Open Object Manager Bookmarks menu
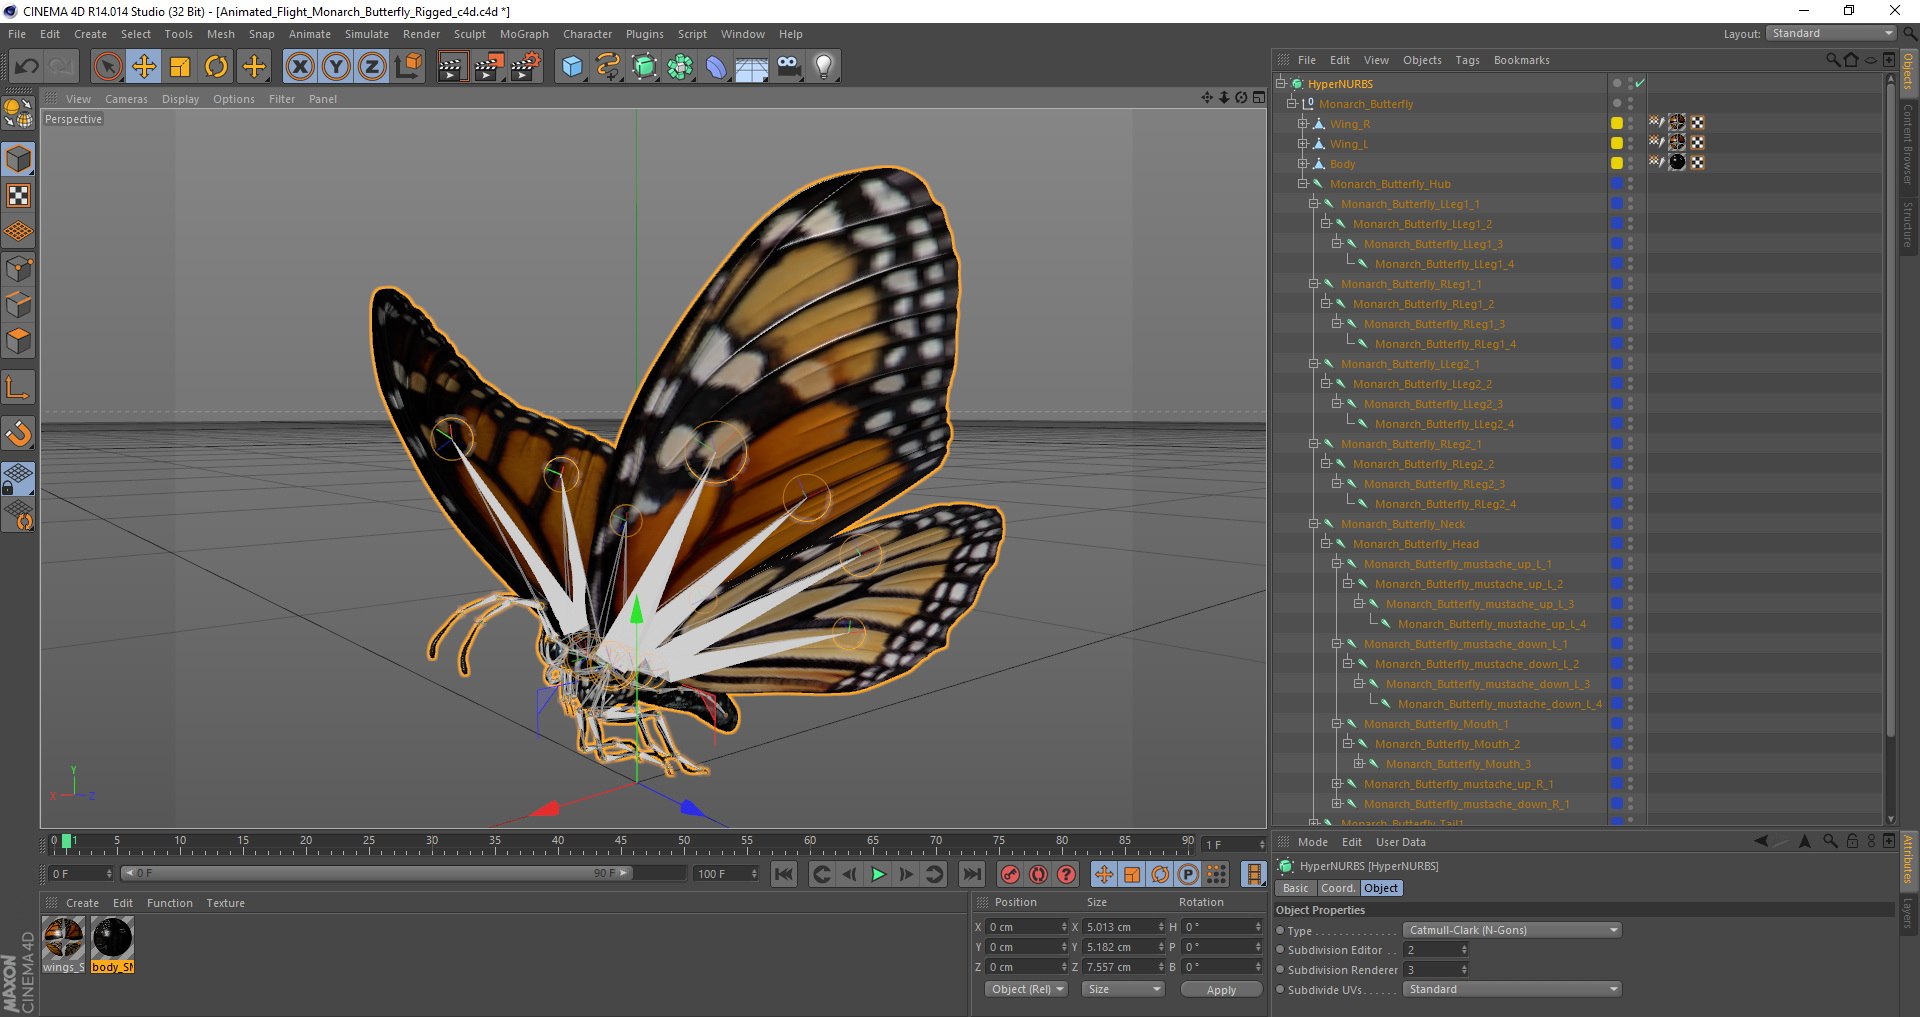 pos(1521,60)
